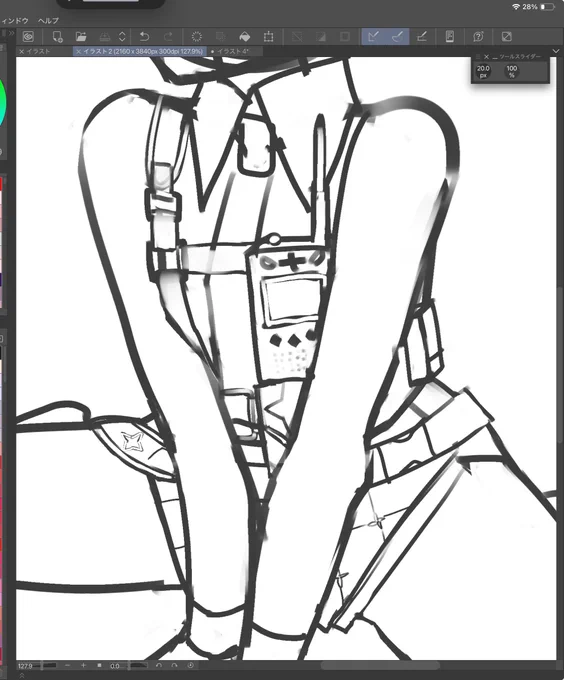Screen dimensions: 564x680
Task: Fit canvas to screen square button
Action: [99, 665]
